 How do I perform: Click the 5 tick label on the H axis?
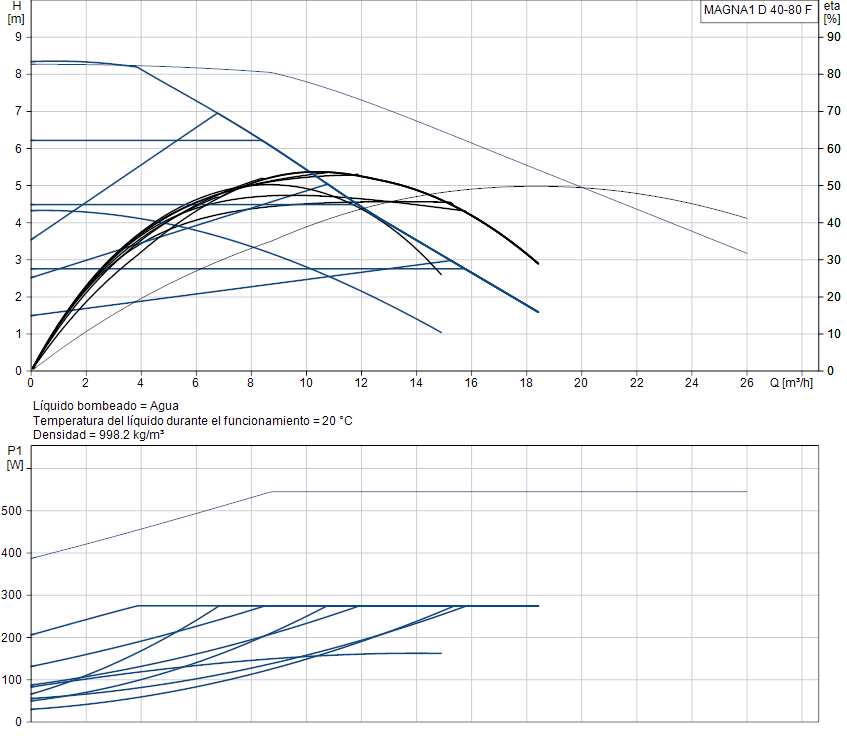[x=18, y=186]
